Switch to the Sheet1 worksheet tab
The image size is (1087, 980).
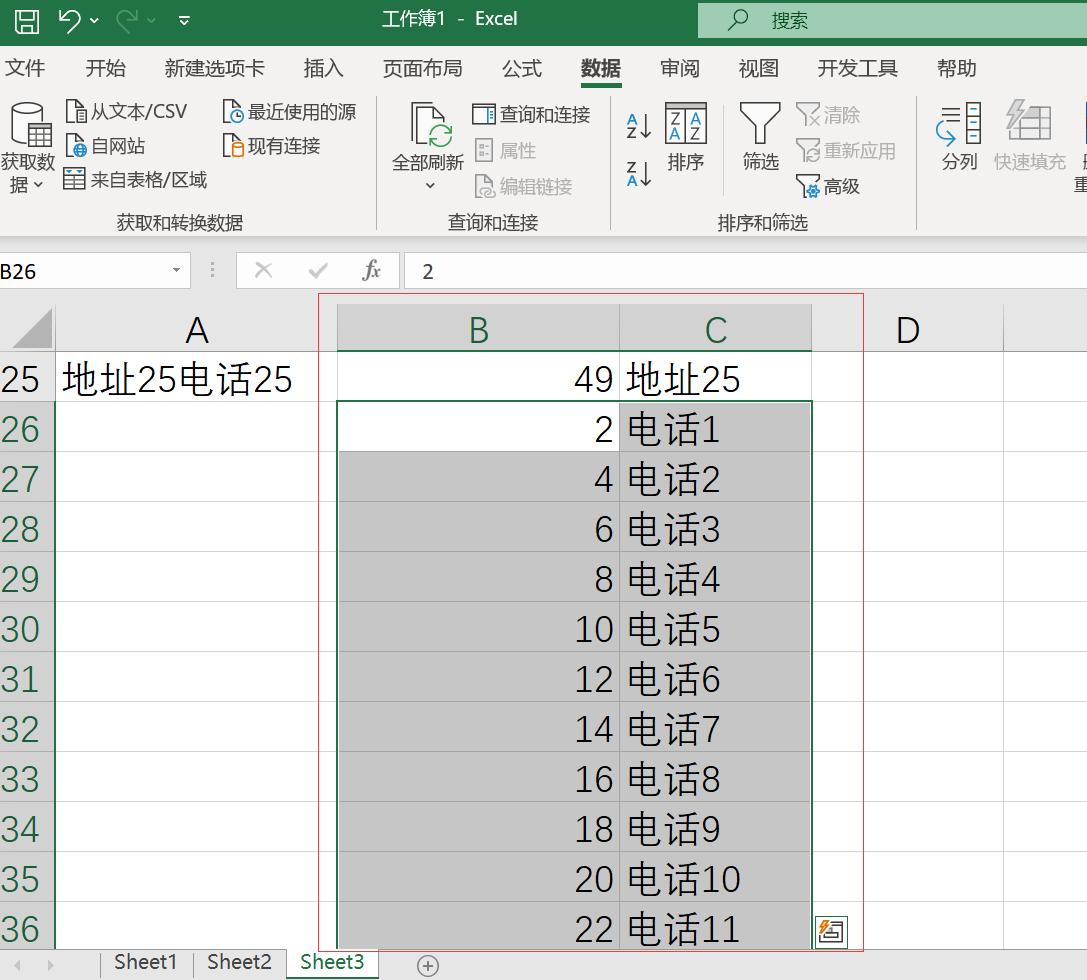145,961
